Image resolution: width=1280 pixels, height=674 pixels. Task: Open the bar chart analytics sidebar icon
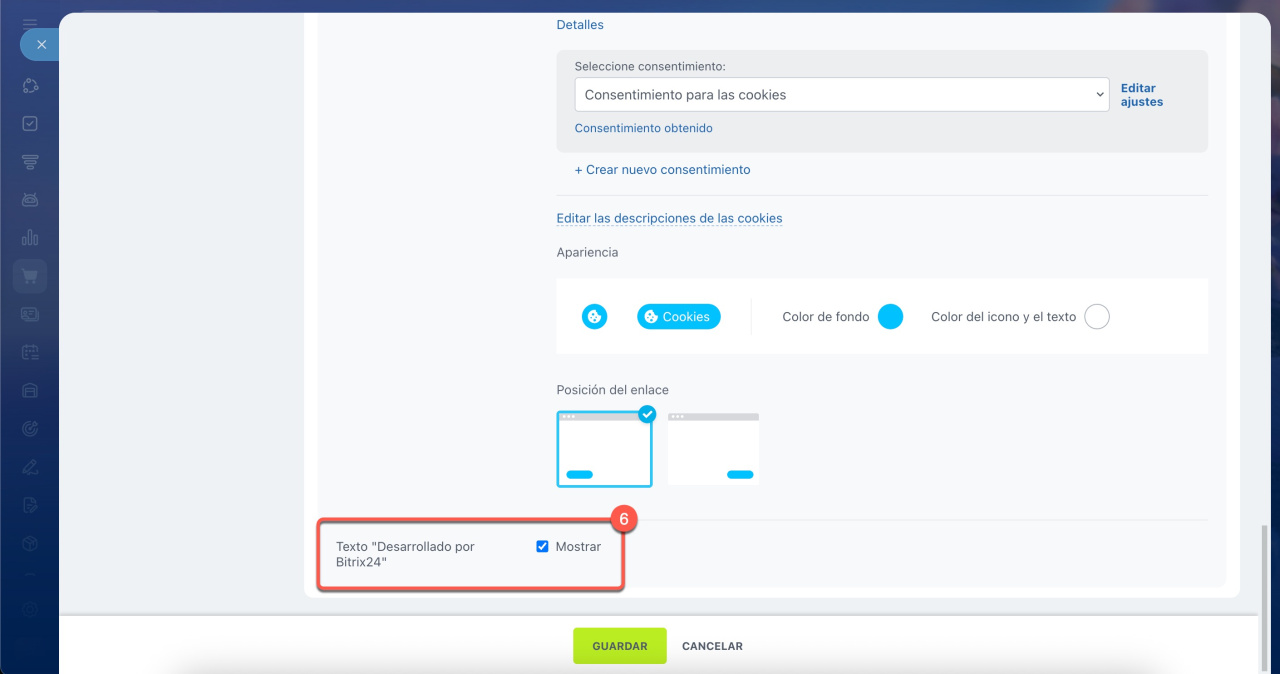[x=30, y=238]
